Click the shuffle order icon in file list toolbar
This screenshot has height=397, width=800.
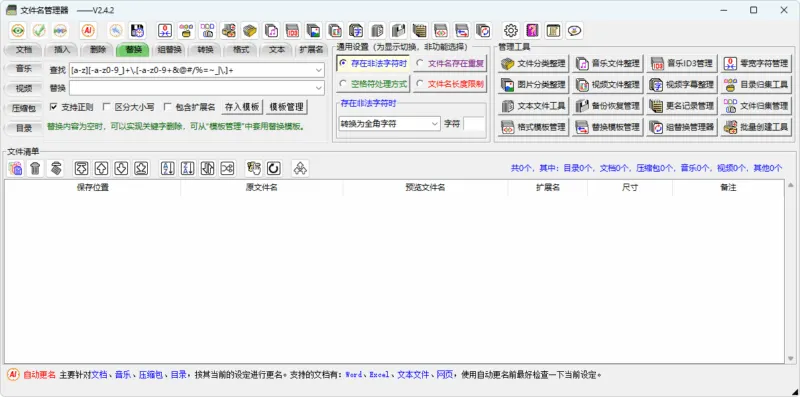click(x=227, y=168)
